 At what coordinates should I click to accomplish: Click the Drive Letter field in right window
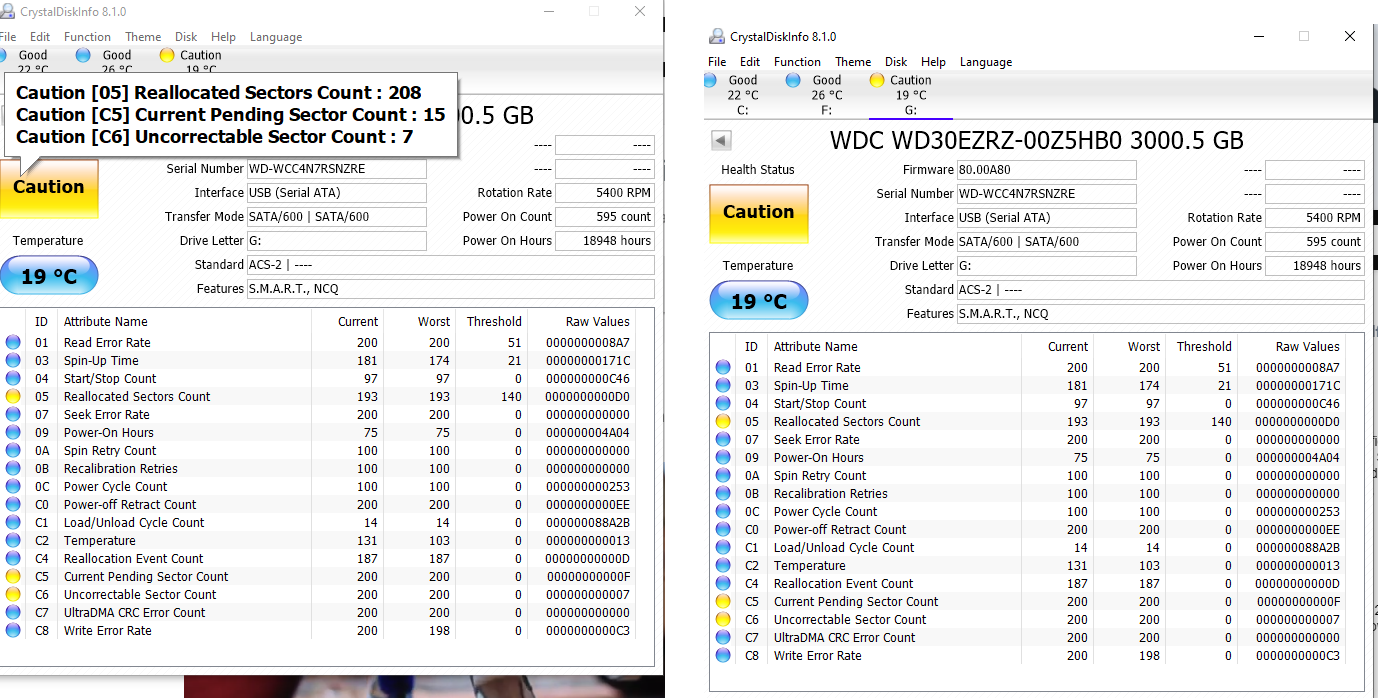[x=1047, y=266]
